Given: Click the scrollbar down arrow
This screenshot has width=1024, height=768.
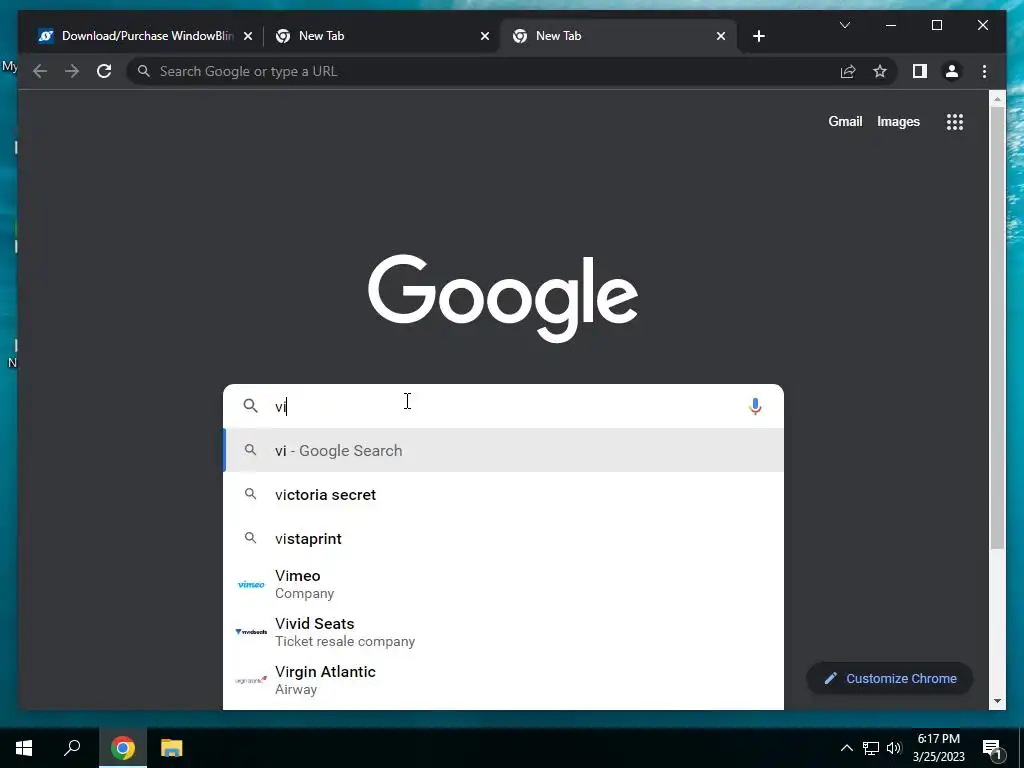Looking at the screenshot, I should click(997, 701).
